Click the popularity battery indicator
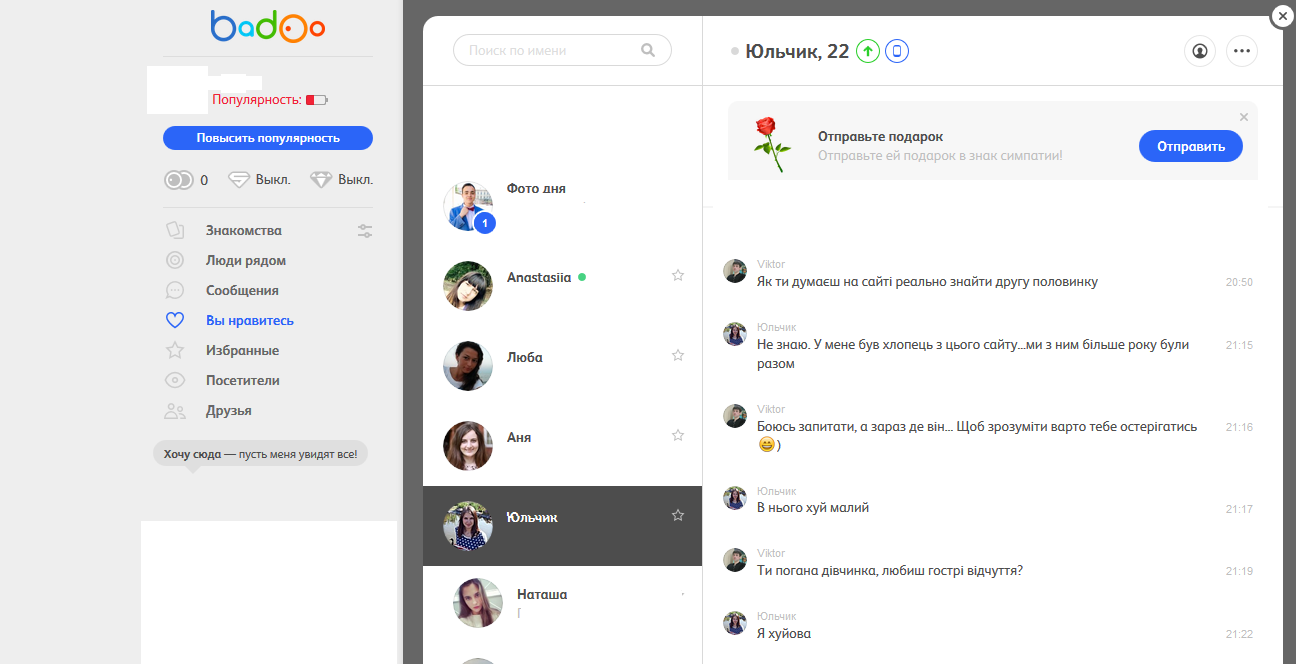1296x664 pixels. click(317, 100)
